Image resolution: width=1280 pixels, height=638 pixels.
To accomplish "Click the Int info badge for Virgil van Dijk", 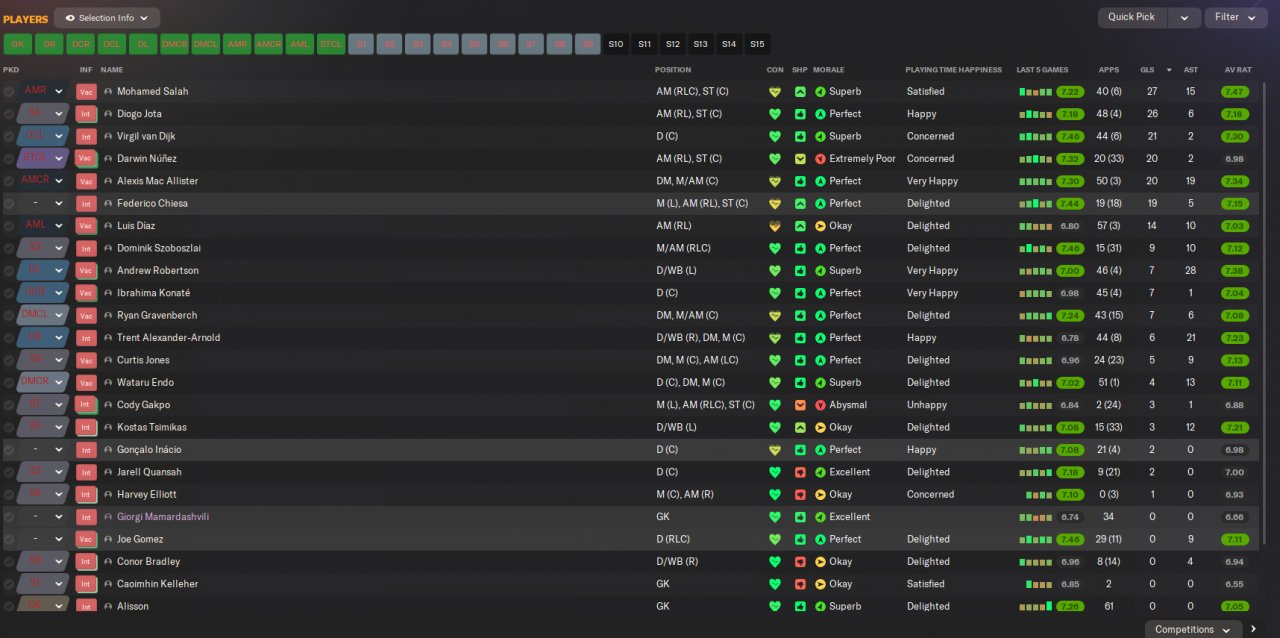I will (86, 136).
